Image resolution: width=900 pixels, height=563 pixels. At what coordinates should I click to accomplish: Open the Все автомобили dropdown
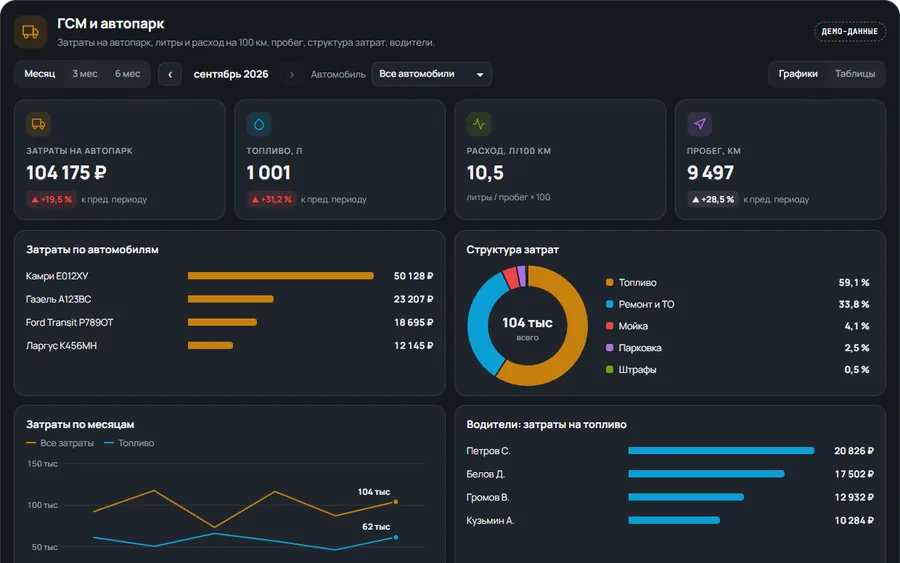(x=432, y=74)
